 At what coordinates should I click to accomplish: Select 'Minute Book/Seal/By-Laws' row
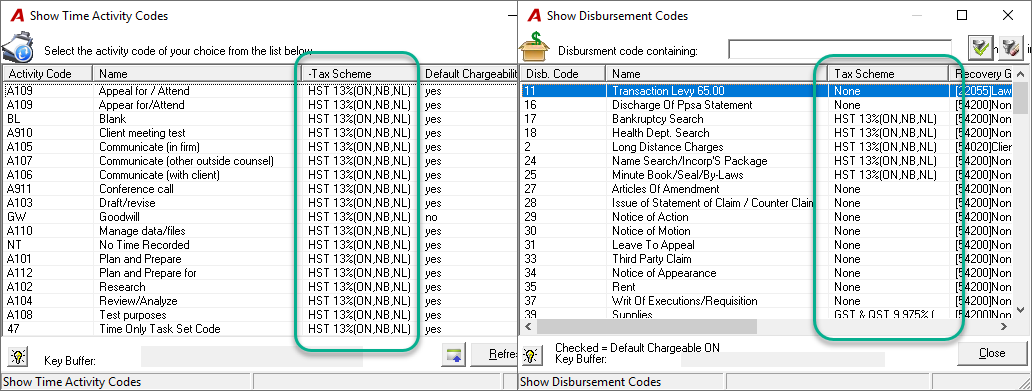click(x=767, y=174)
